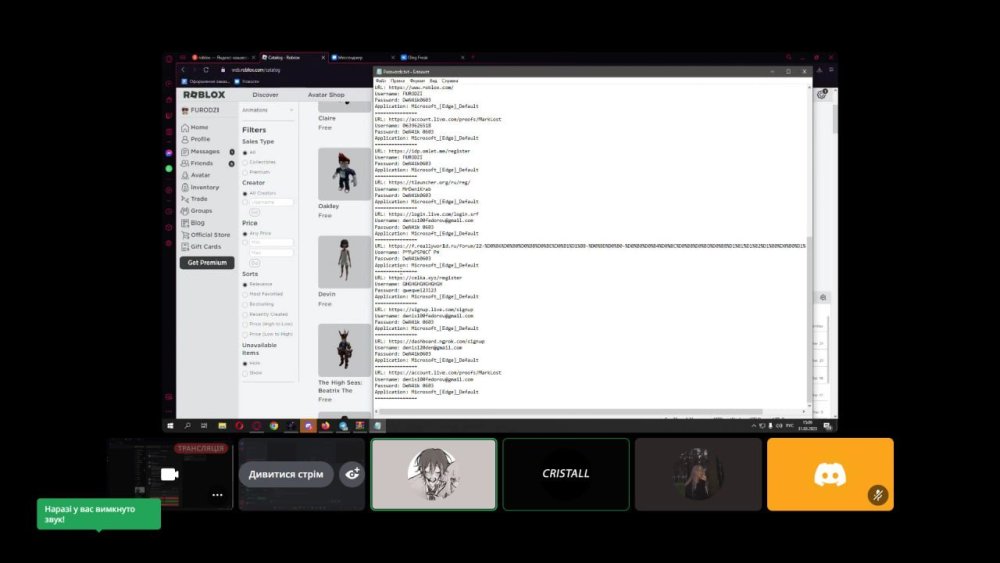This screenshot has width=1000, height=563.
Task: Open the Правка menu in Notepad
Action: click(398, 81)
